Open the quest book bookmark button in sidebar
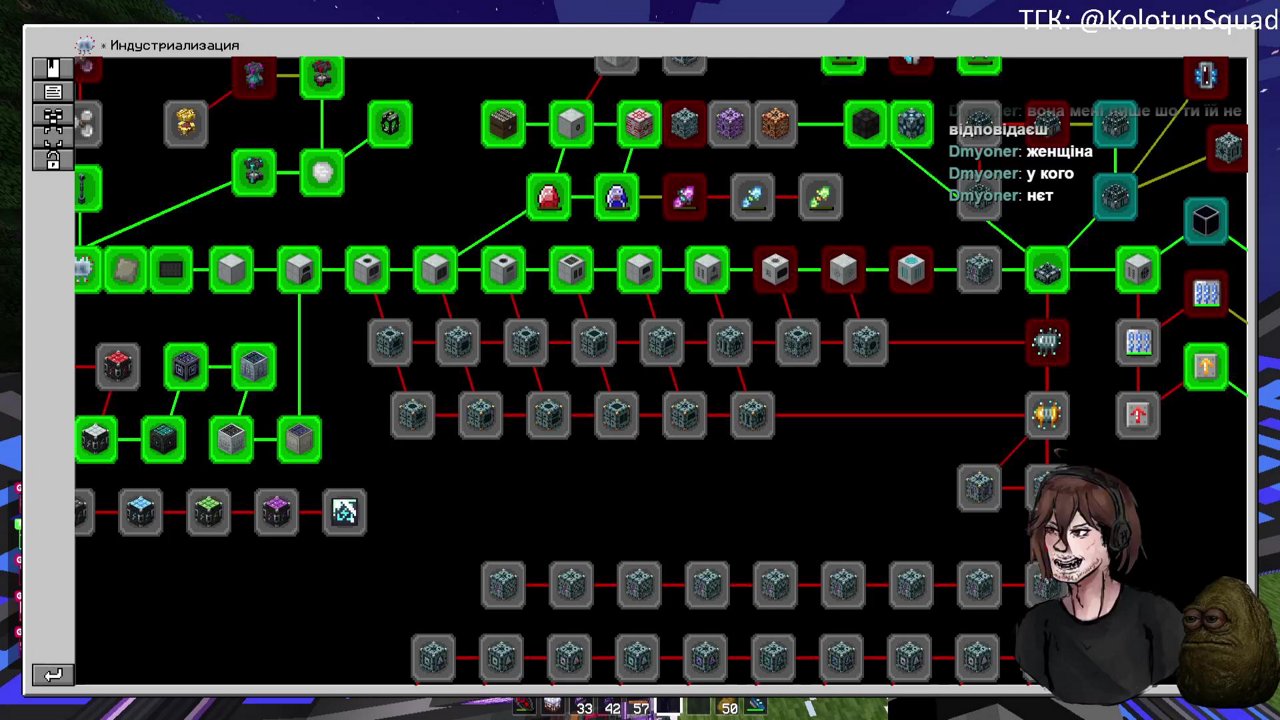 (53, 68)
